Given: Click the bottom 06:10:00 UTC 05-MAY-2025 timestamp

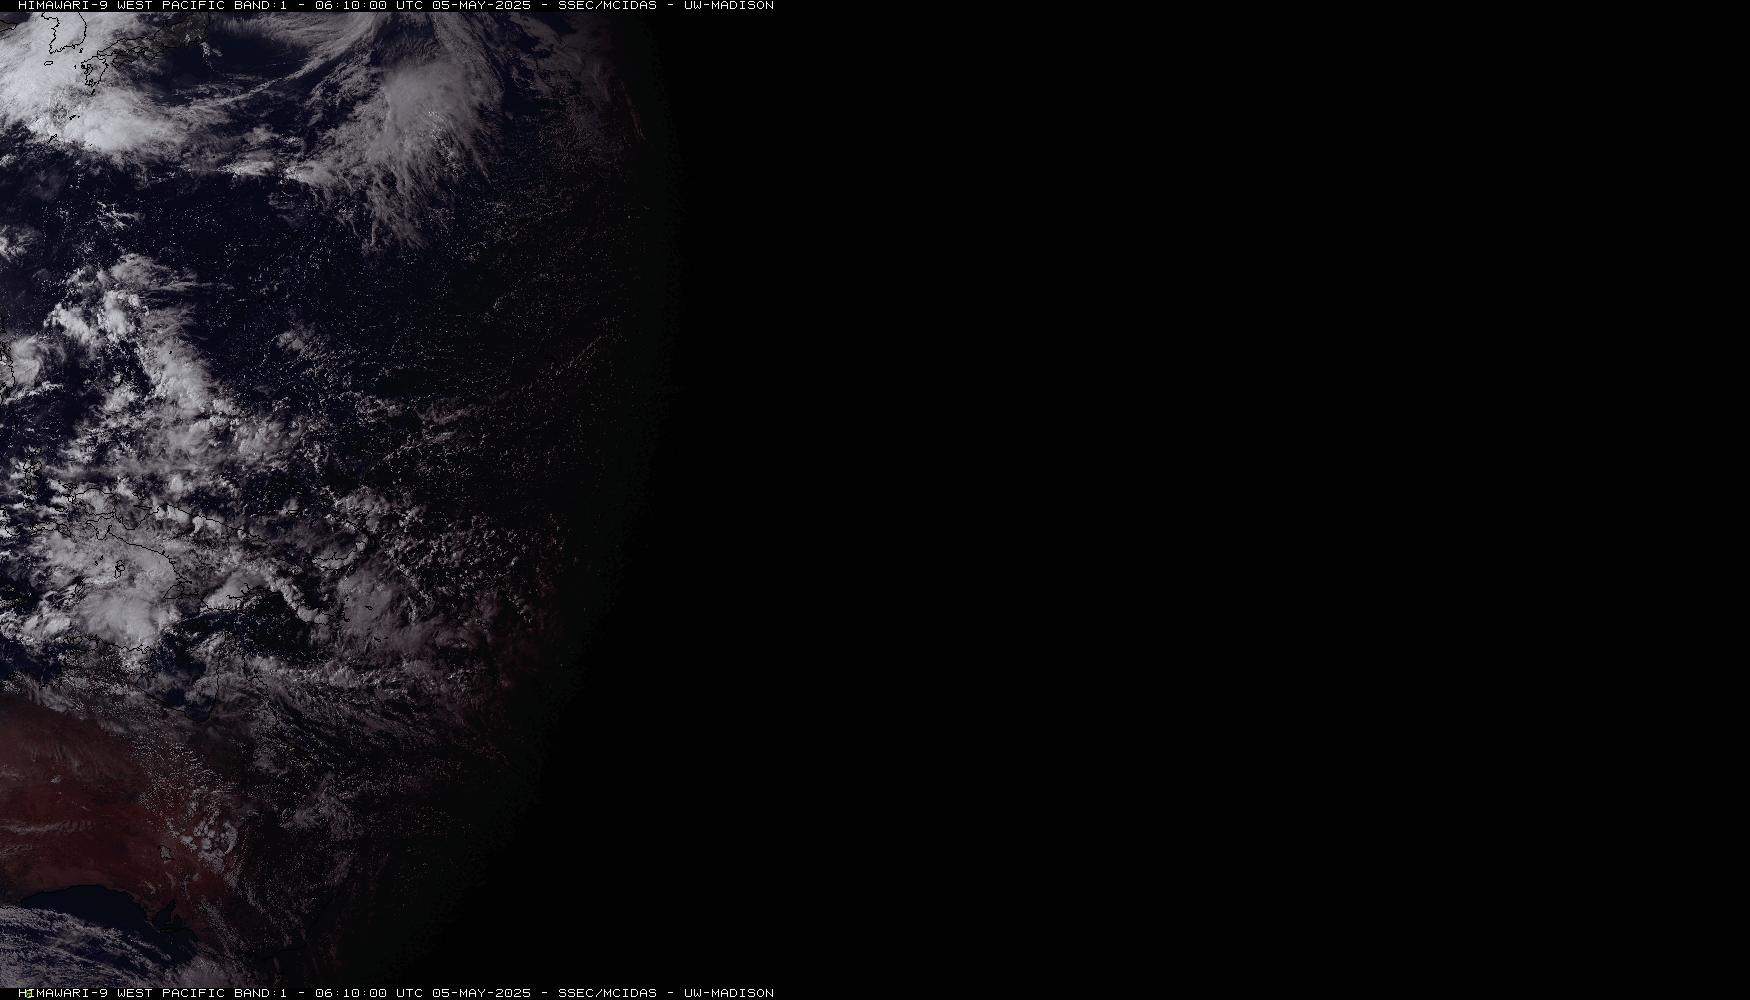Looking at the screenshot, I should pyautogui.click(x=423, y=993).
